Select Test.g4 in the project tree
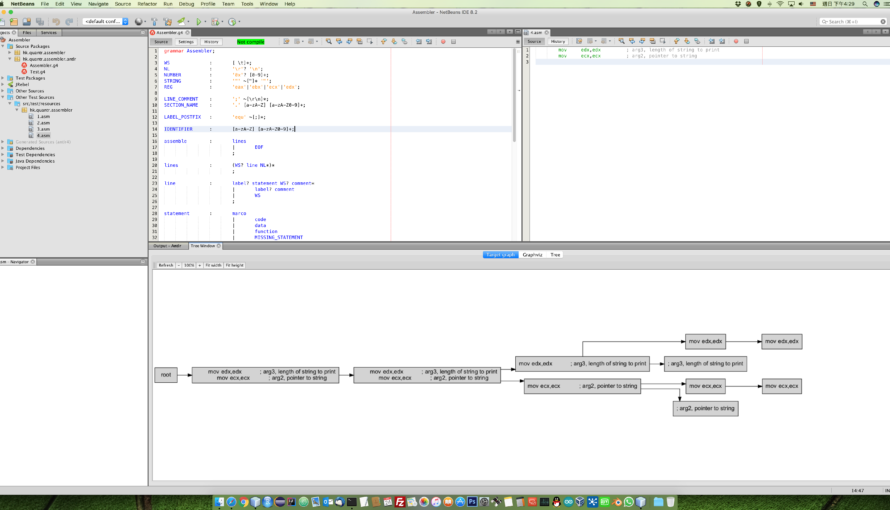This screenshot has width=890, height=510. pos(37,71)
